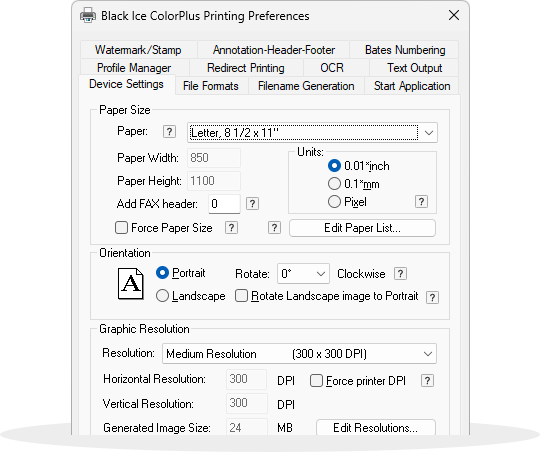
Task: Click the Vertical Resolution field
Action: [247, 403]
